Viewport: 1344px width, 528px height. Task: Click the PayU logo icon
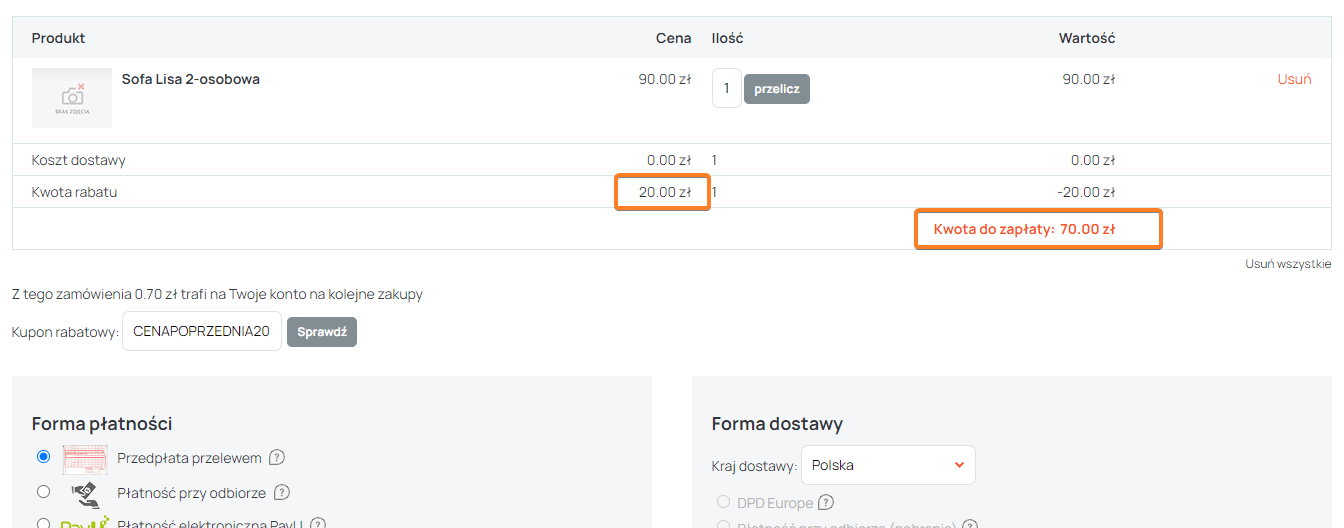click(85, 523)
